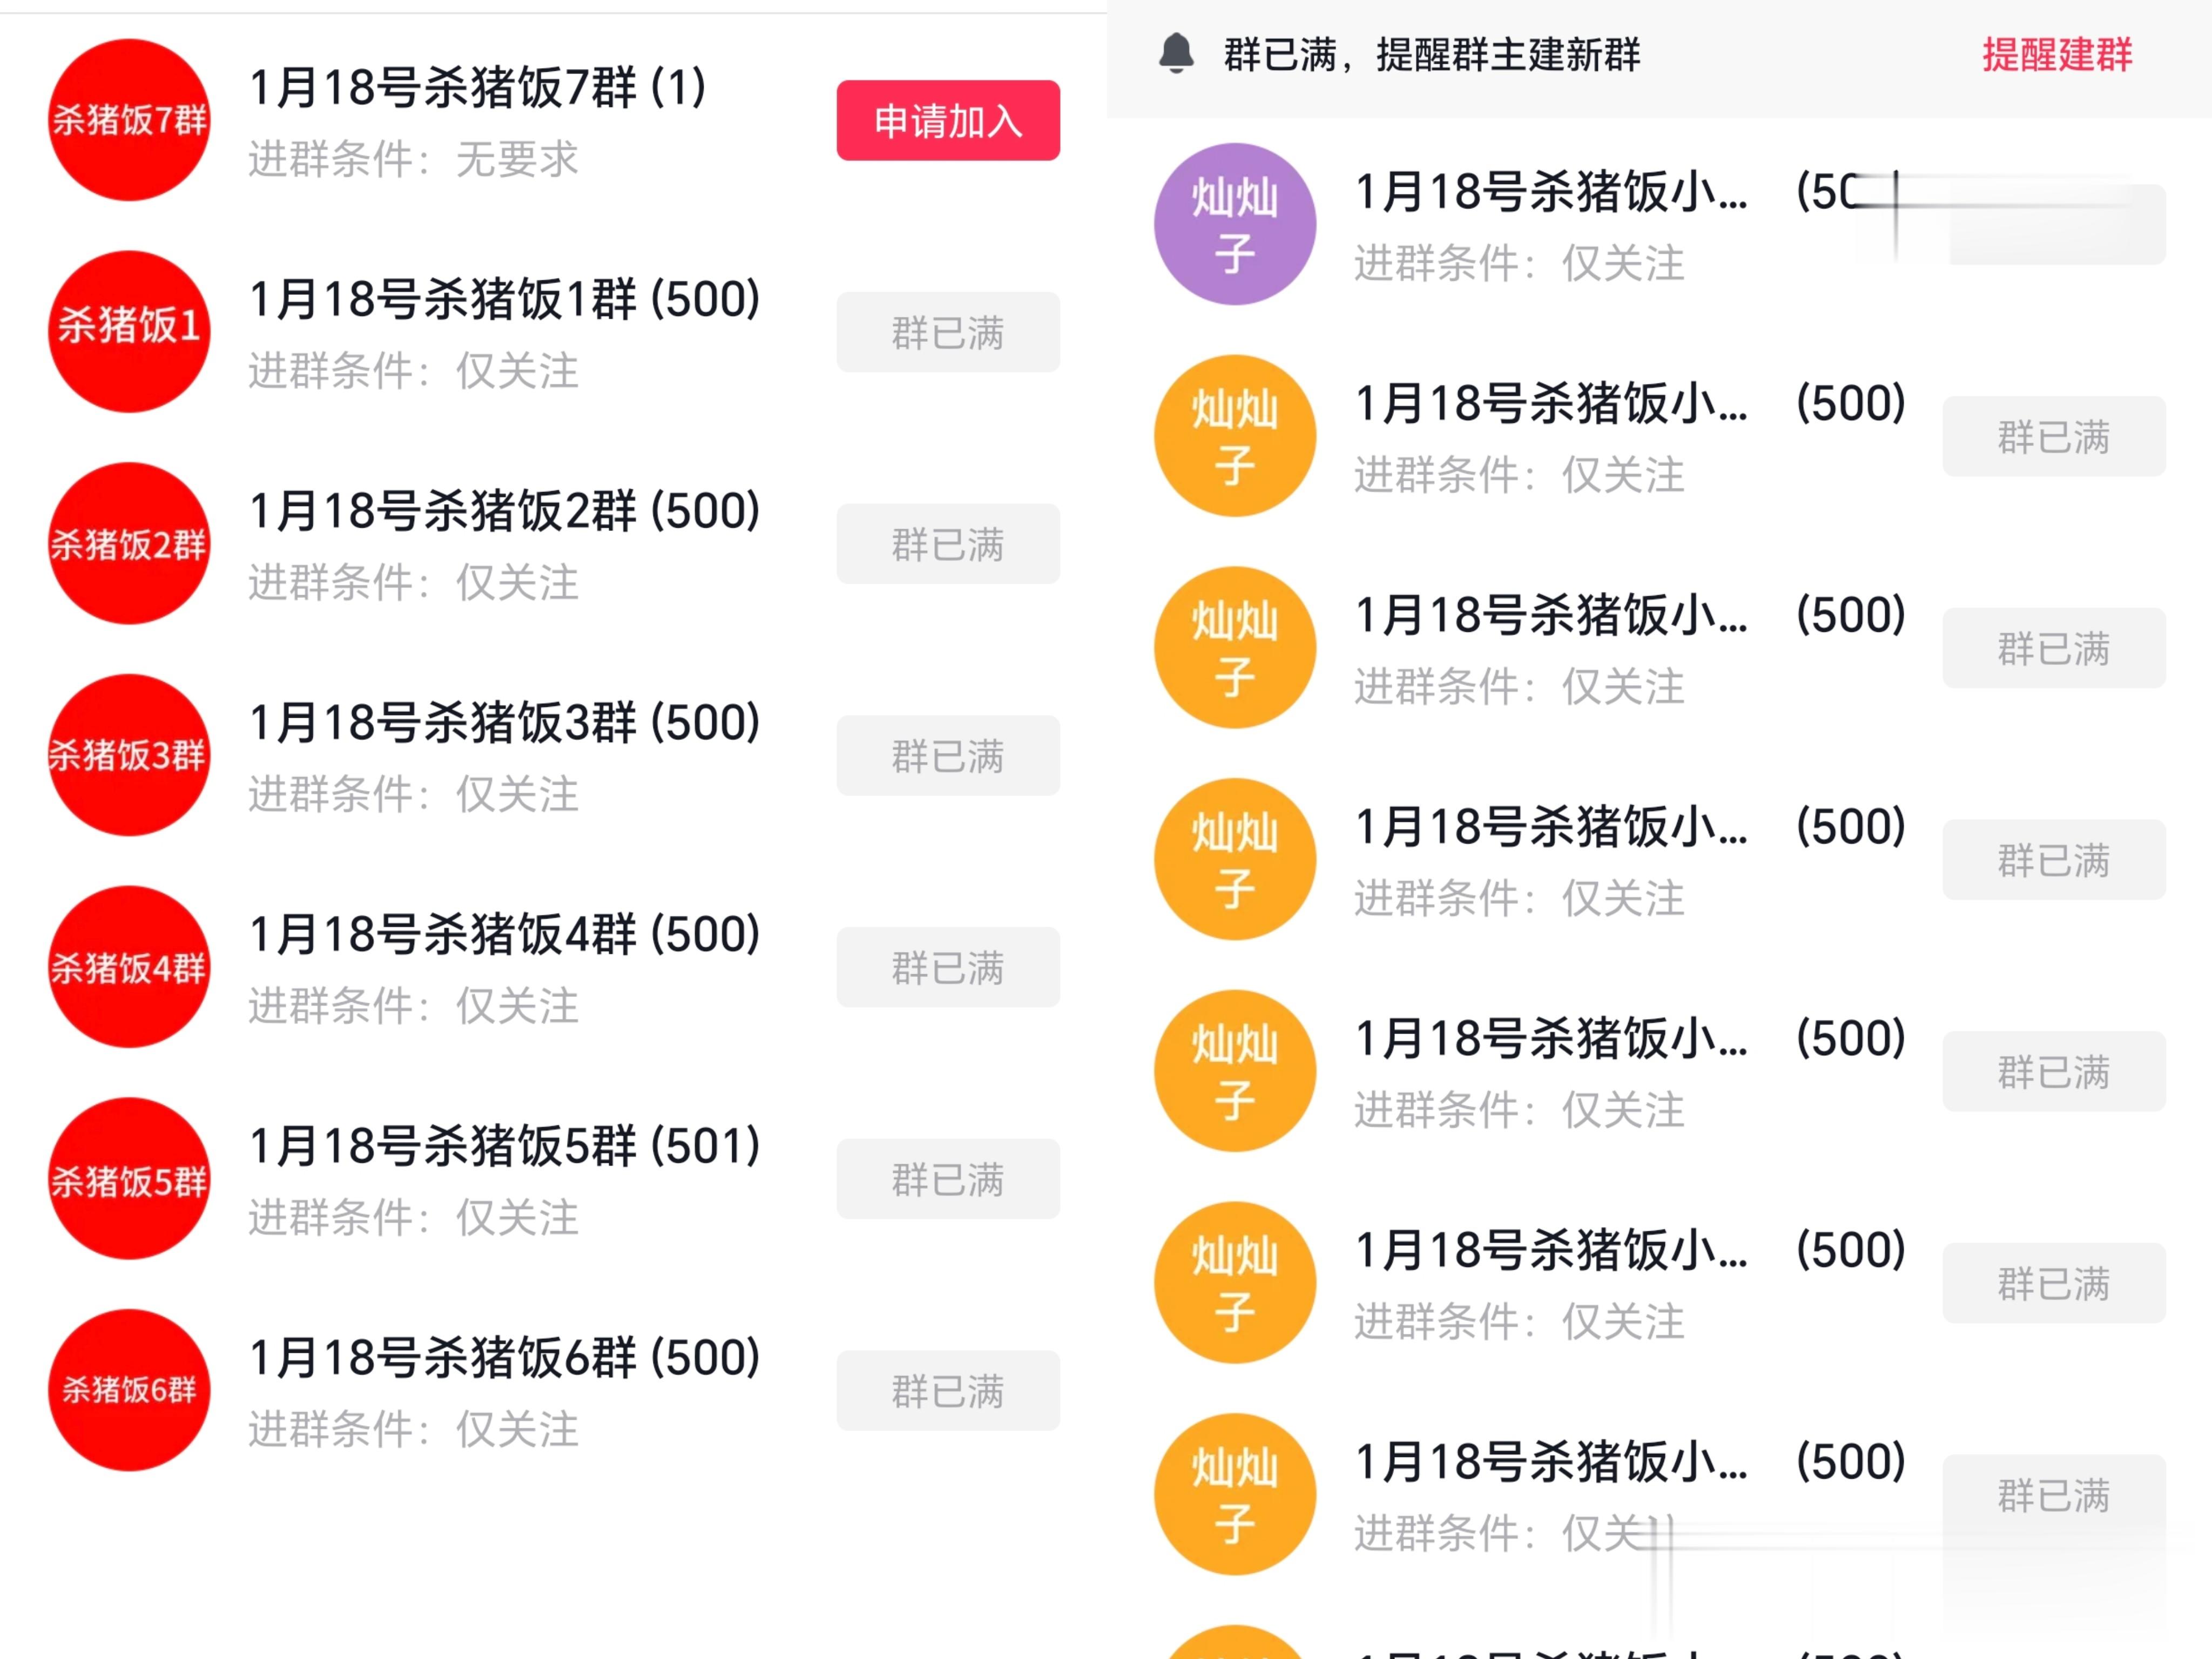Tap the 杀猪饭6群 avatar icon

tap(129, 1390)
